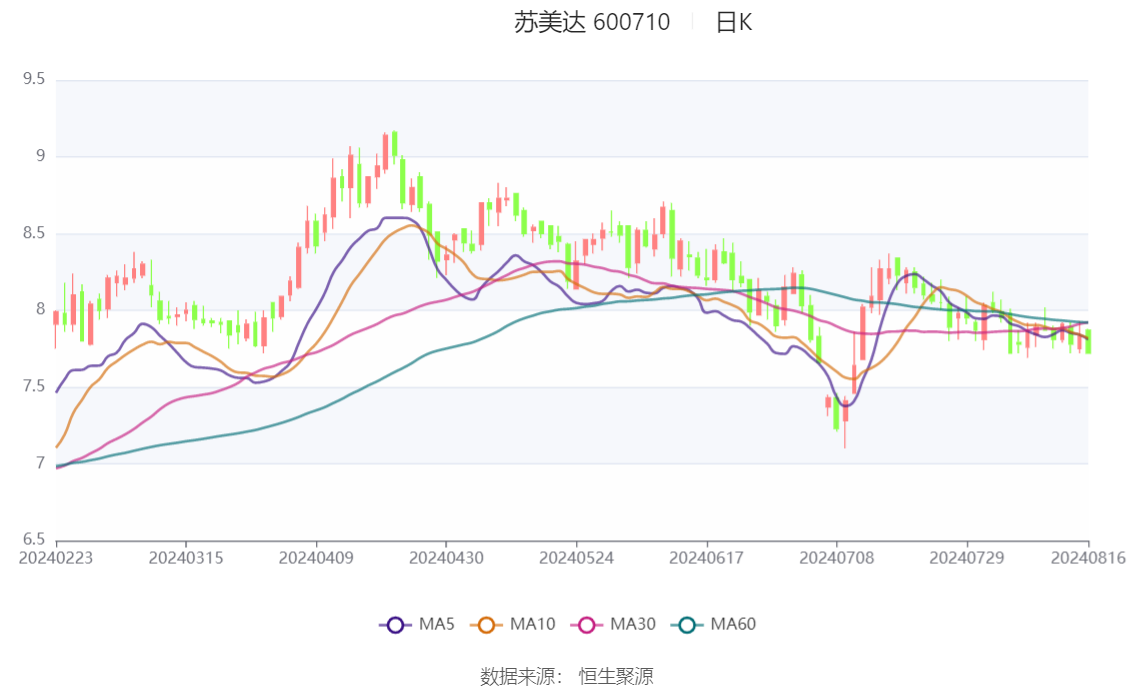The image size is (1134, 689).
Task: Toggle the MA5 legend series
Action: 417,625
